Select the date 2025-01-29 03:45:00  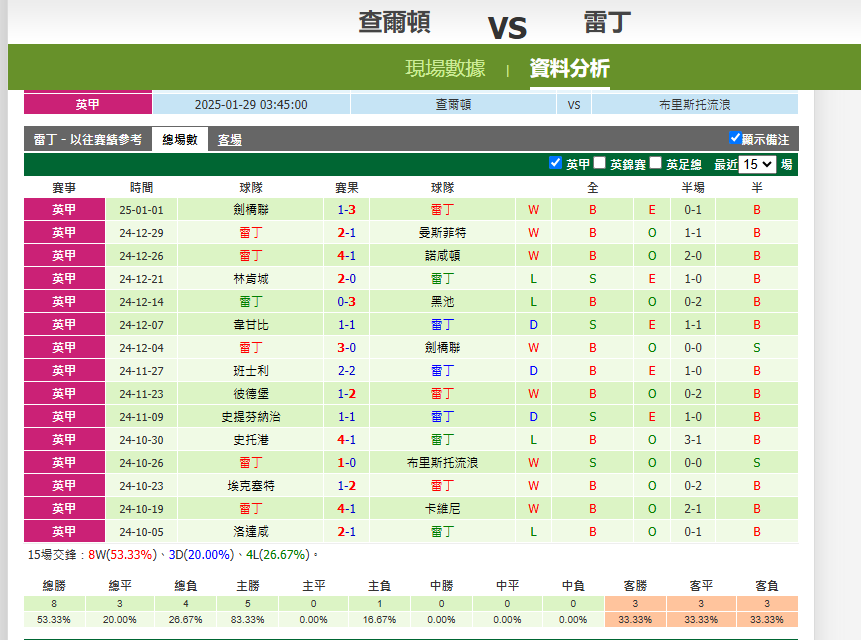(251, 105)
